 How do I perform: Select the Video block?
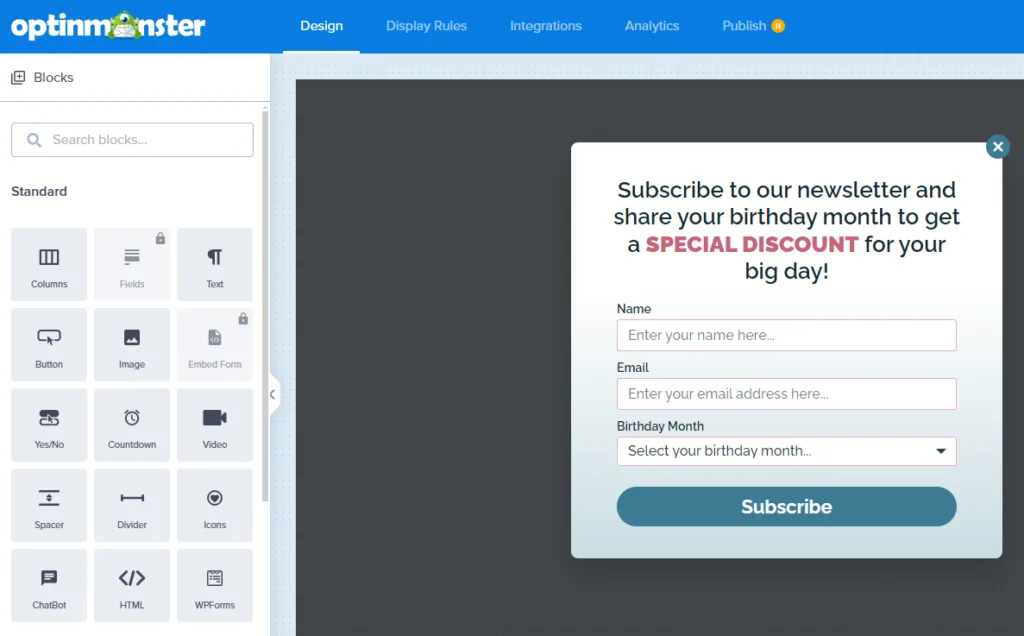(215, 425)
